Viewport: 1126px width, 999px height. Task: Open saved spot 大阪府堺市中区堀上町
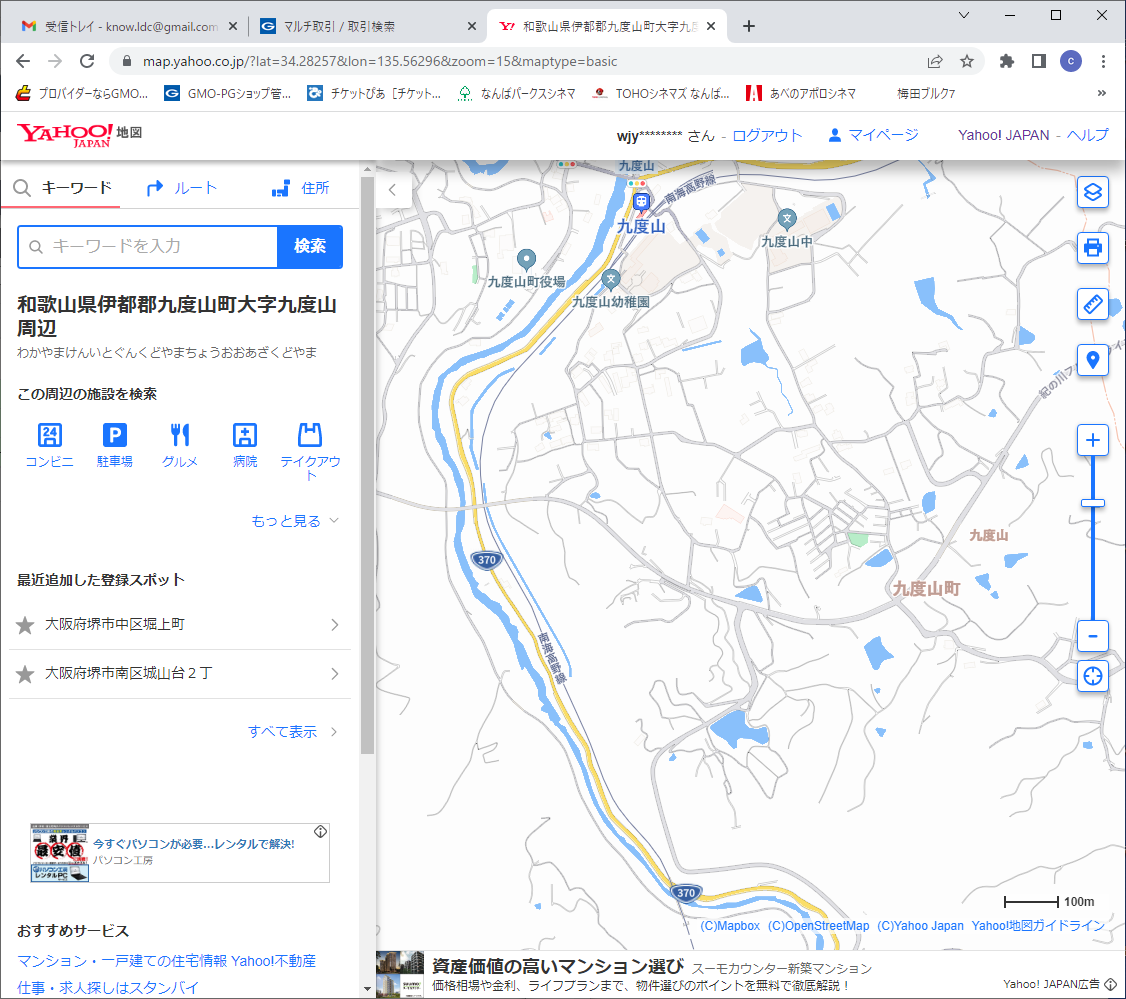(180, 625)
